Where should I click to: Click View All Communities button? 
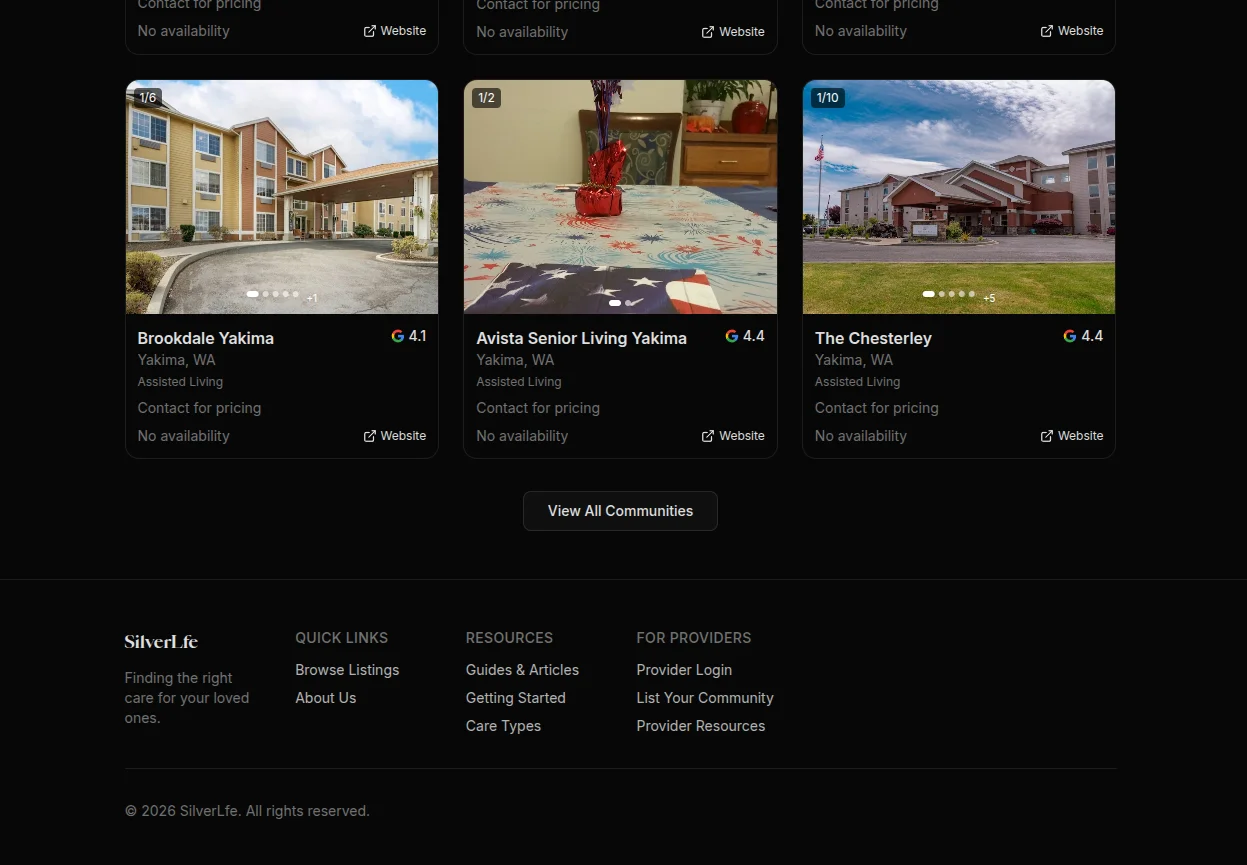coord(620,511)
